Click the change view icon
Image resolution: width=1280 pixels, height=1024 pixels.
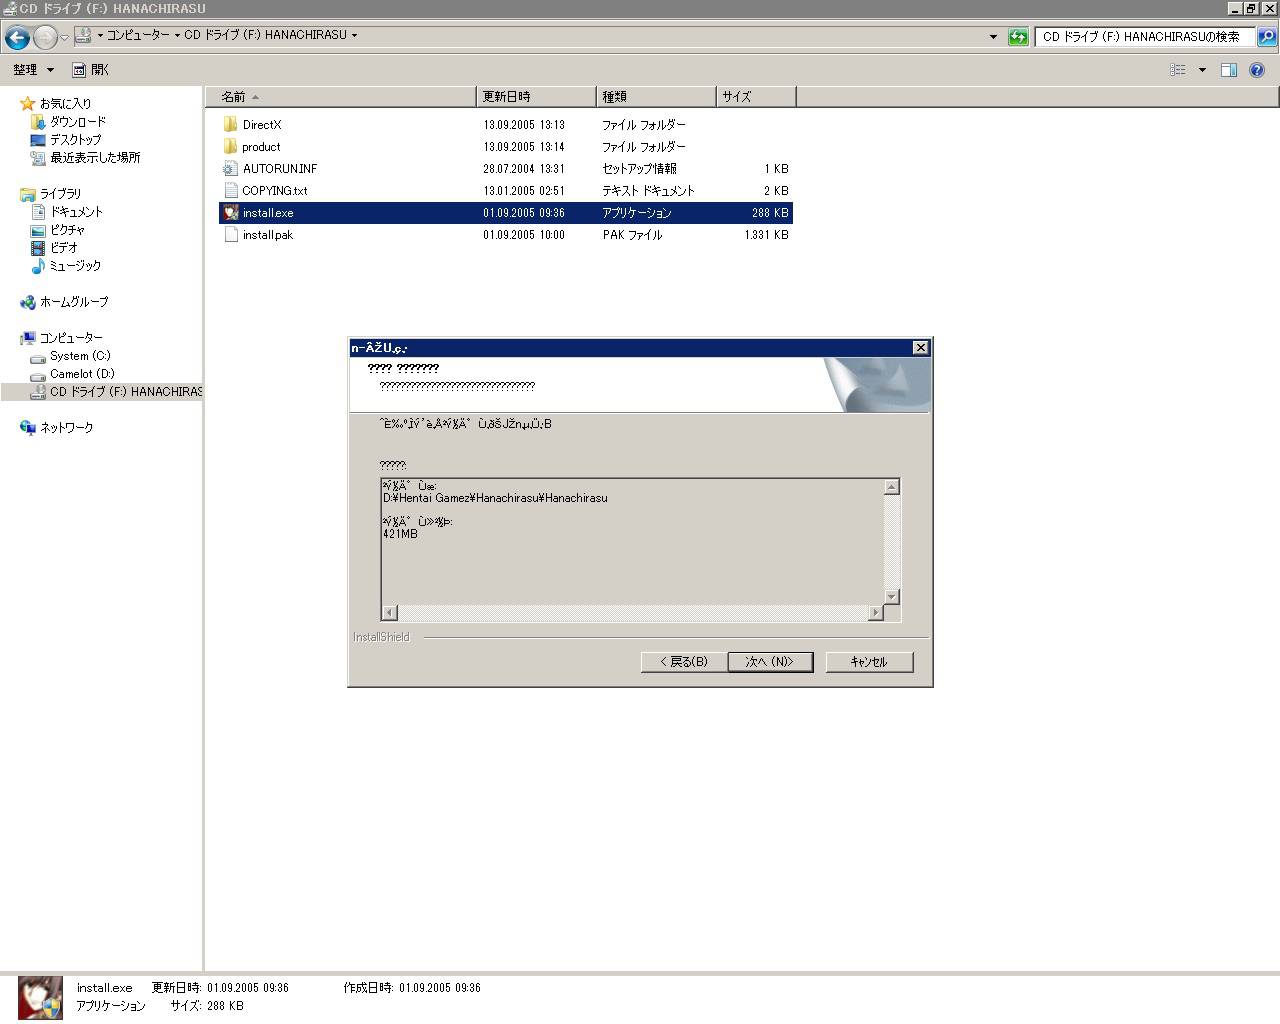click(1178, 70)
